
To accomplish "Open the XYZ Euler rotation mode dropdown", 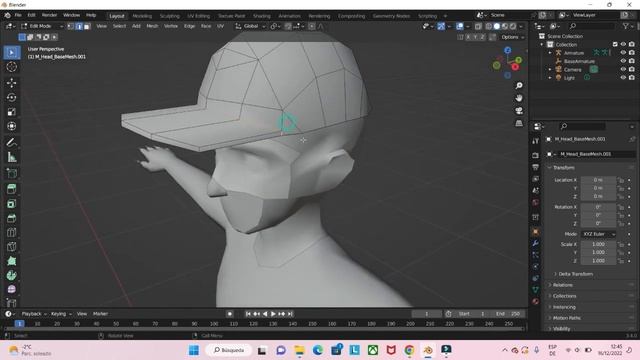I will pos(598,234).
